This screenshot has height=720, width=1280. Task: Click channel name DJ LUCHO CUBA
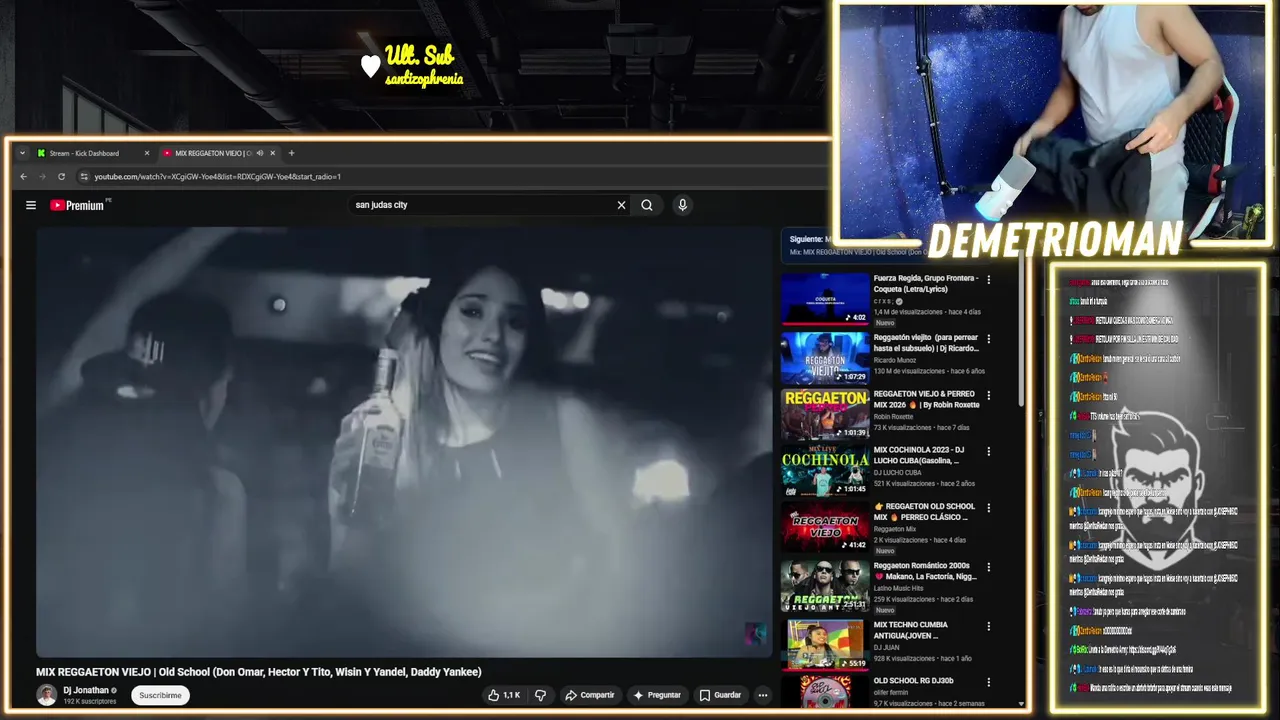click(899, 472)
